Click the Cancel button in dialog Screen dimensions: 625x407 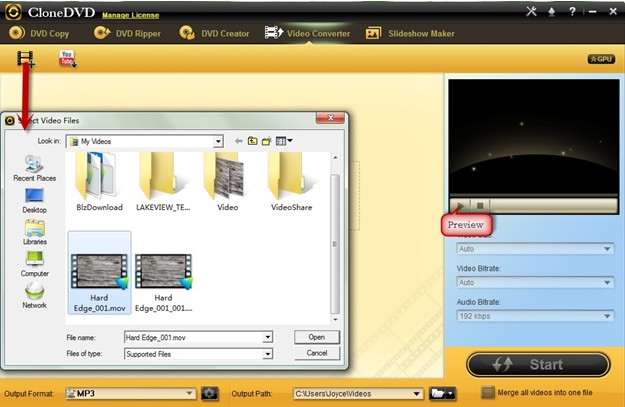(x=316, y=353)
